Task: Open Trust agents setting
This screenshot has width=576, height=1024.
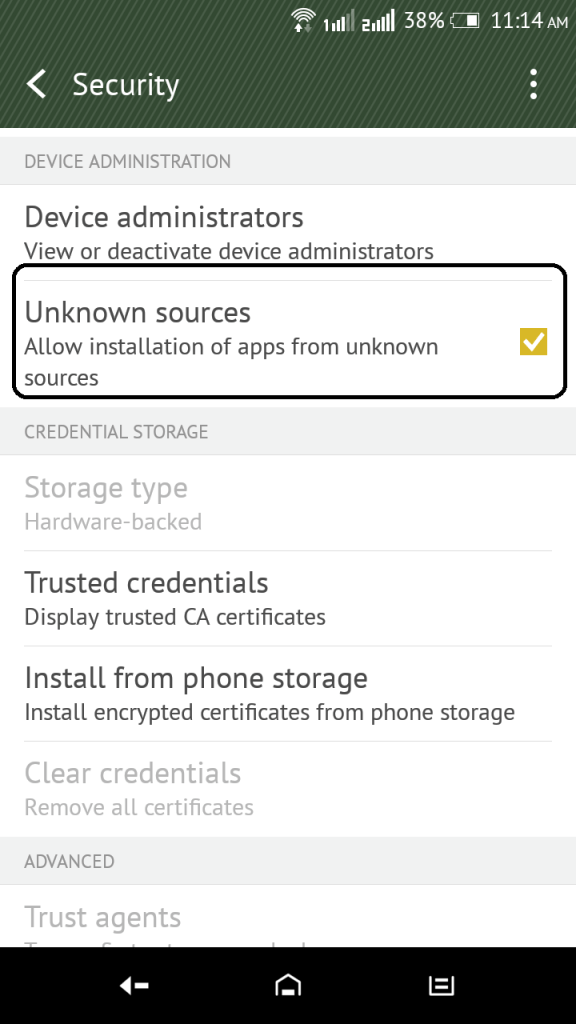Action: 288,916
